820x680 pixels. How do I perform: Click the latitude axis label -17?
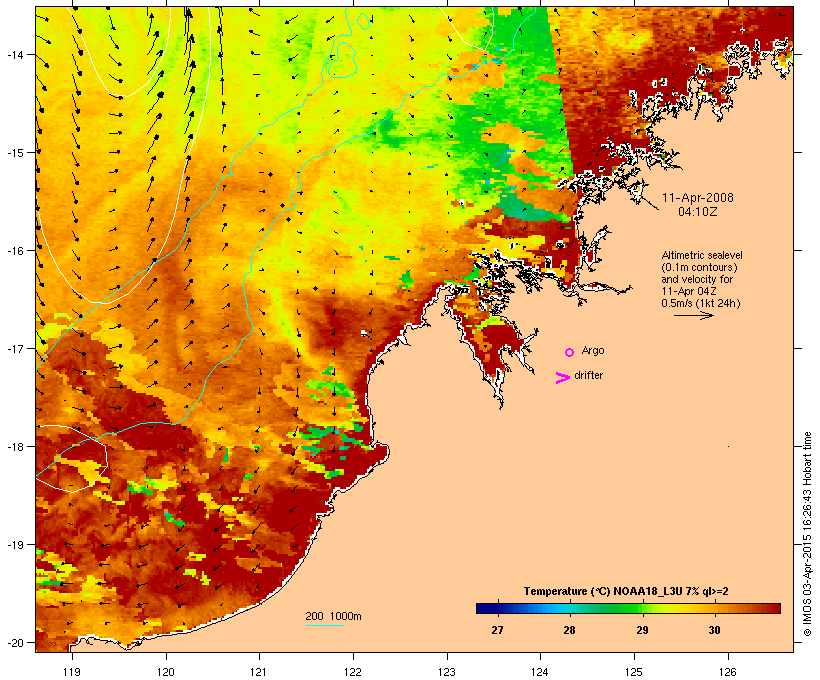(x=15, y=348)
